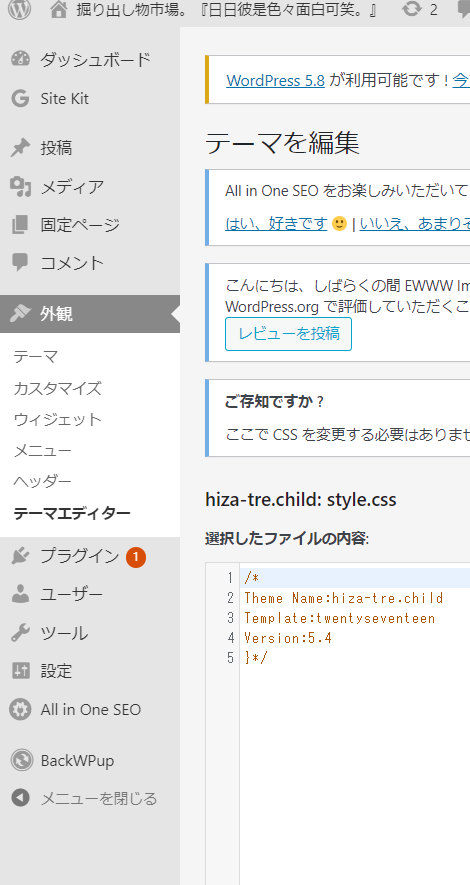This screenshot has height=885, width=470.
Task: Click the プラグイン plug icon
Action: 20,557
